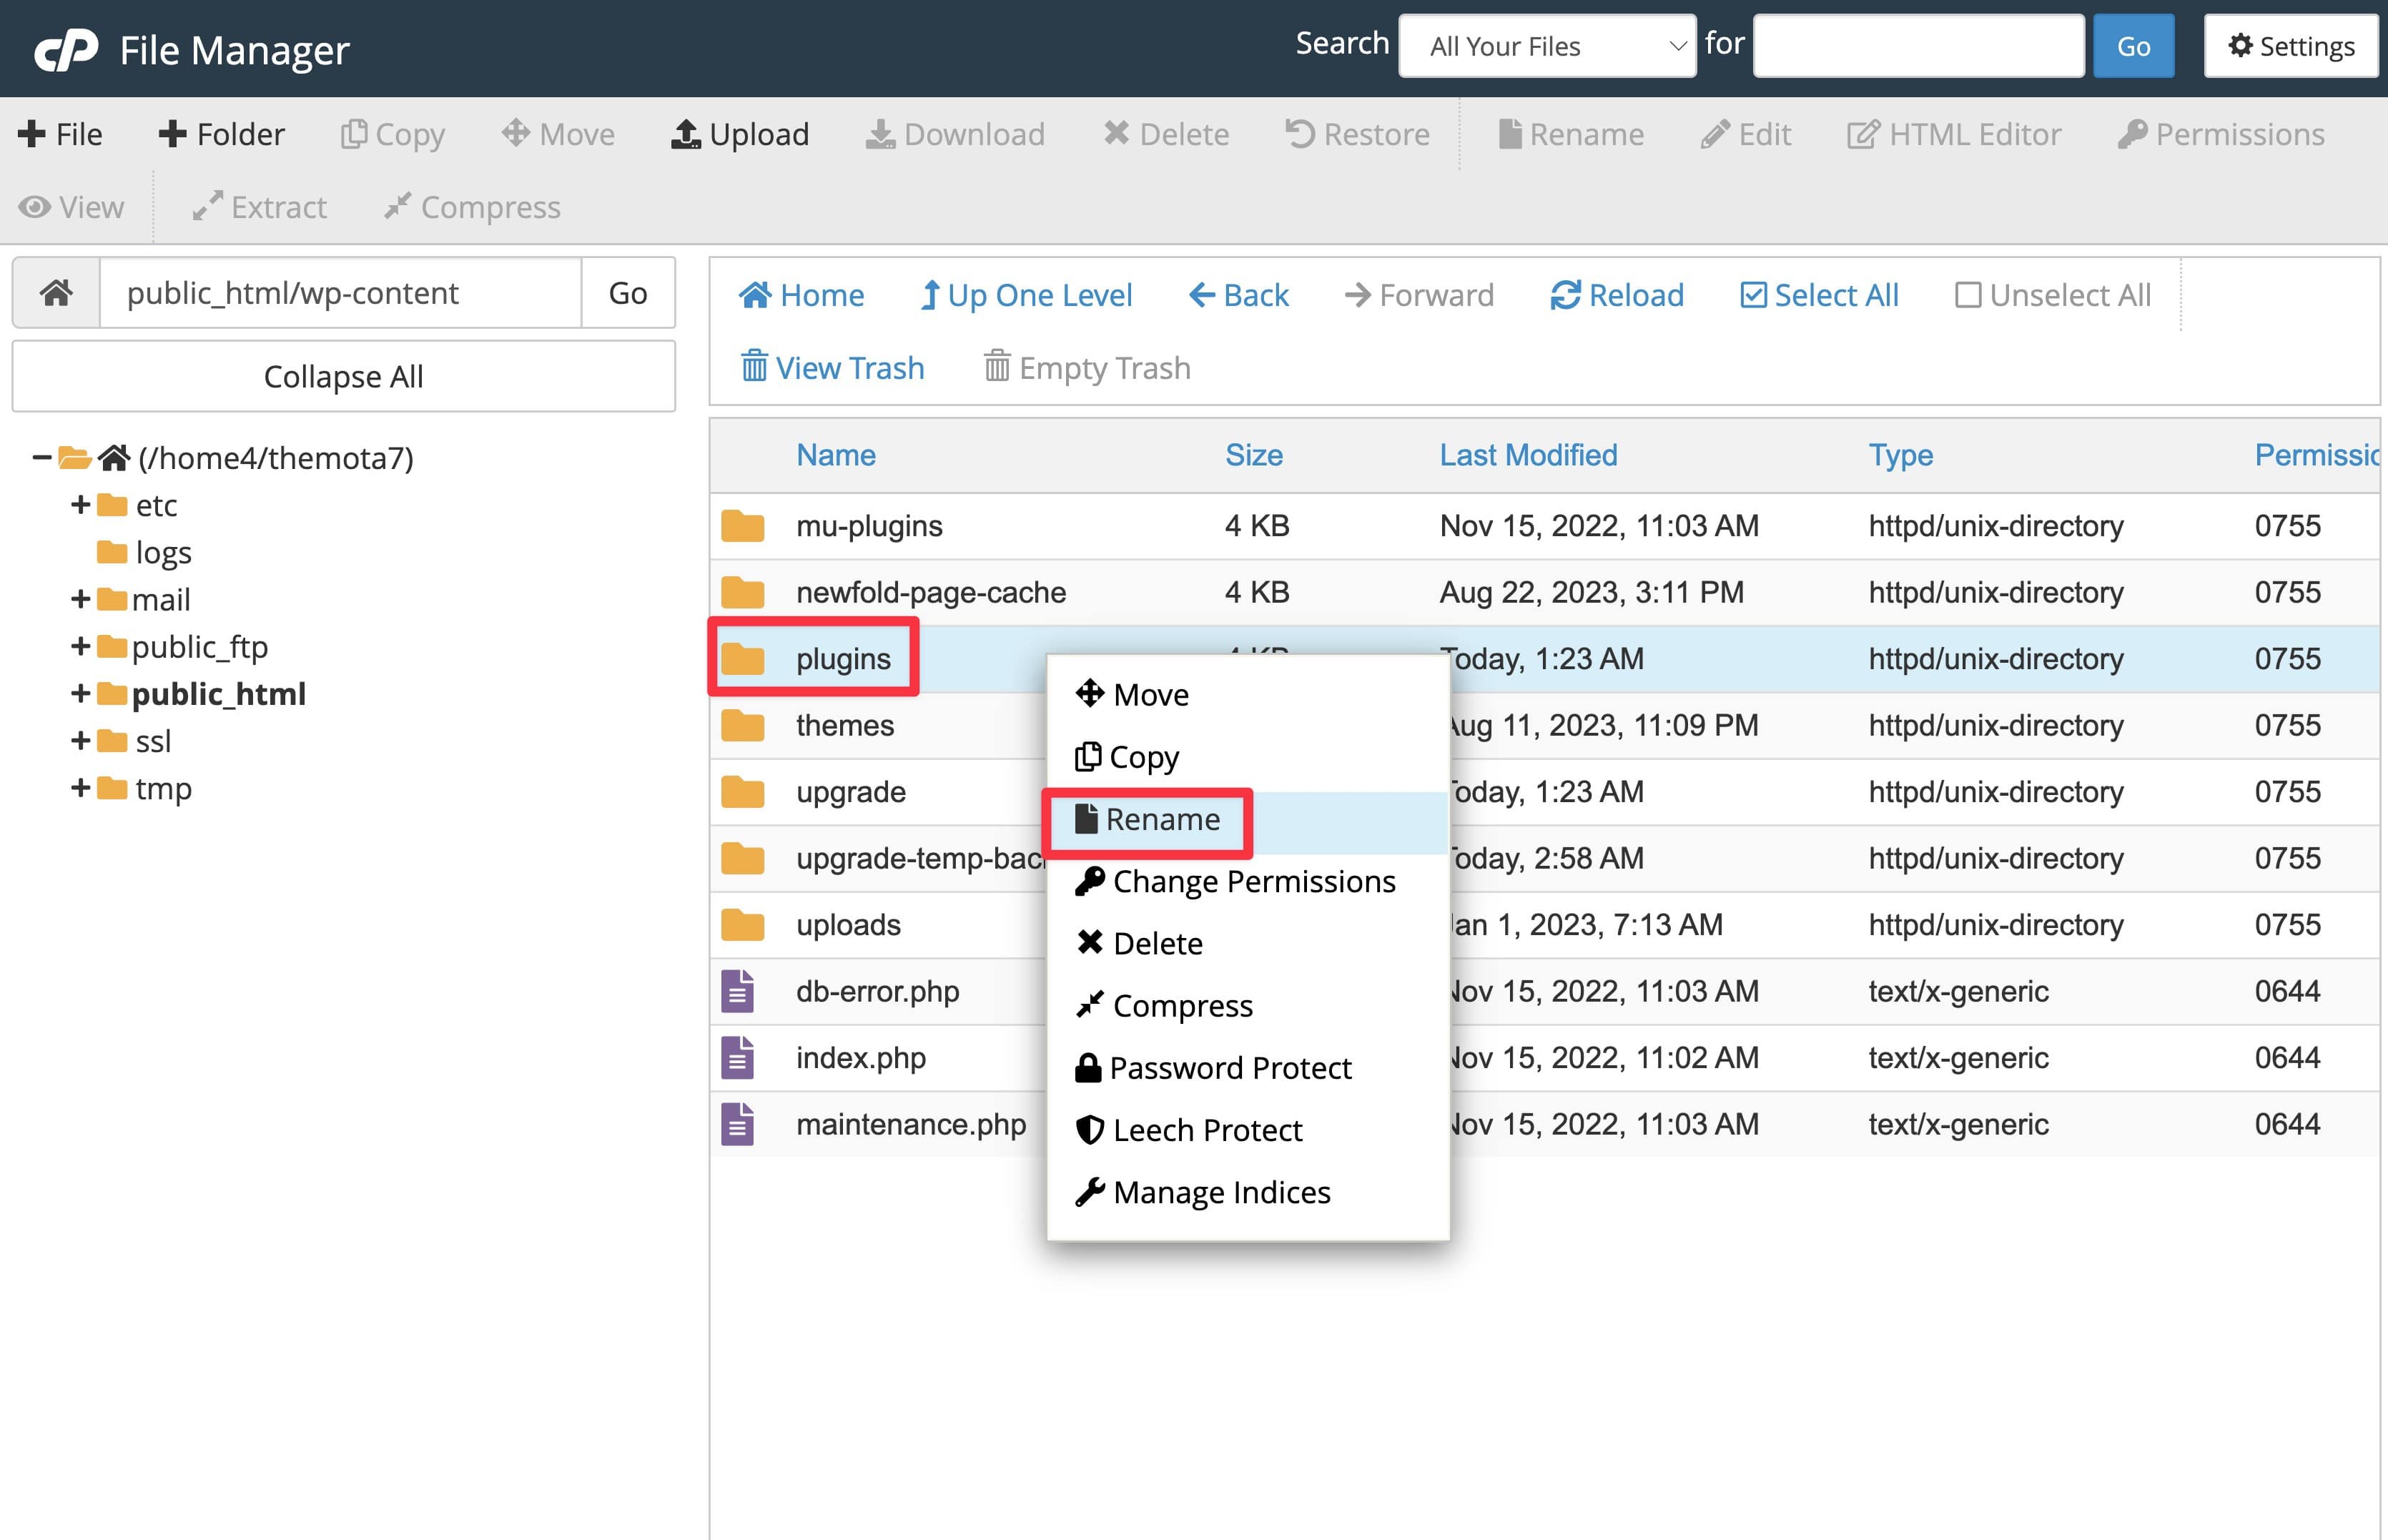The image size is (2388, 1540).
Task: Open the search scope dropdown showing All Your Files
Action: point(1546,46)
